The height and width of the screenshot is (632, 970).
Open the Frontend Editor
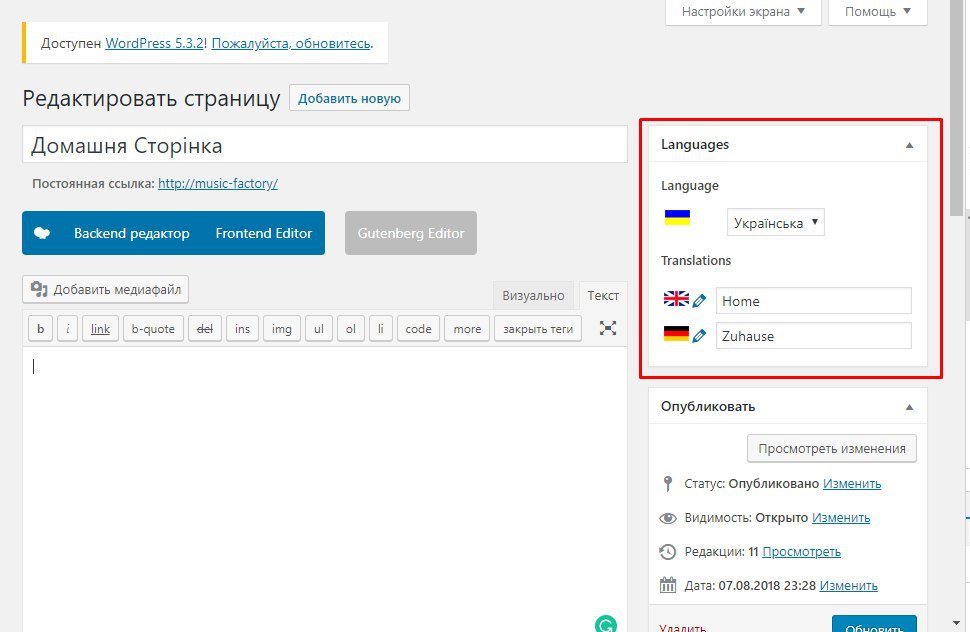[264, 233]
